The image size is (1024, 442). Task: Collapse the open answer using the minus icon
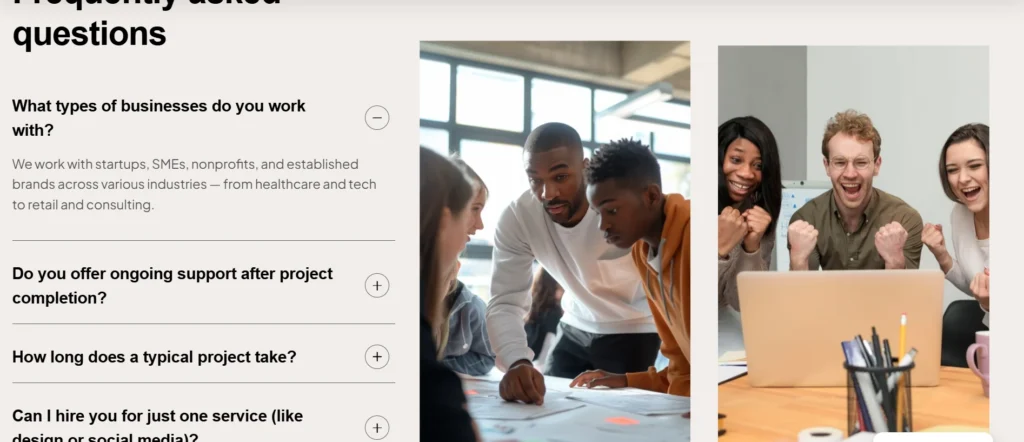[377, 118]
